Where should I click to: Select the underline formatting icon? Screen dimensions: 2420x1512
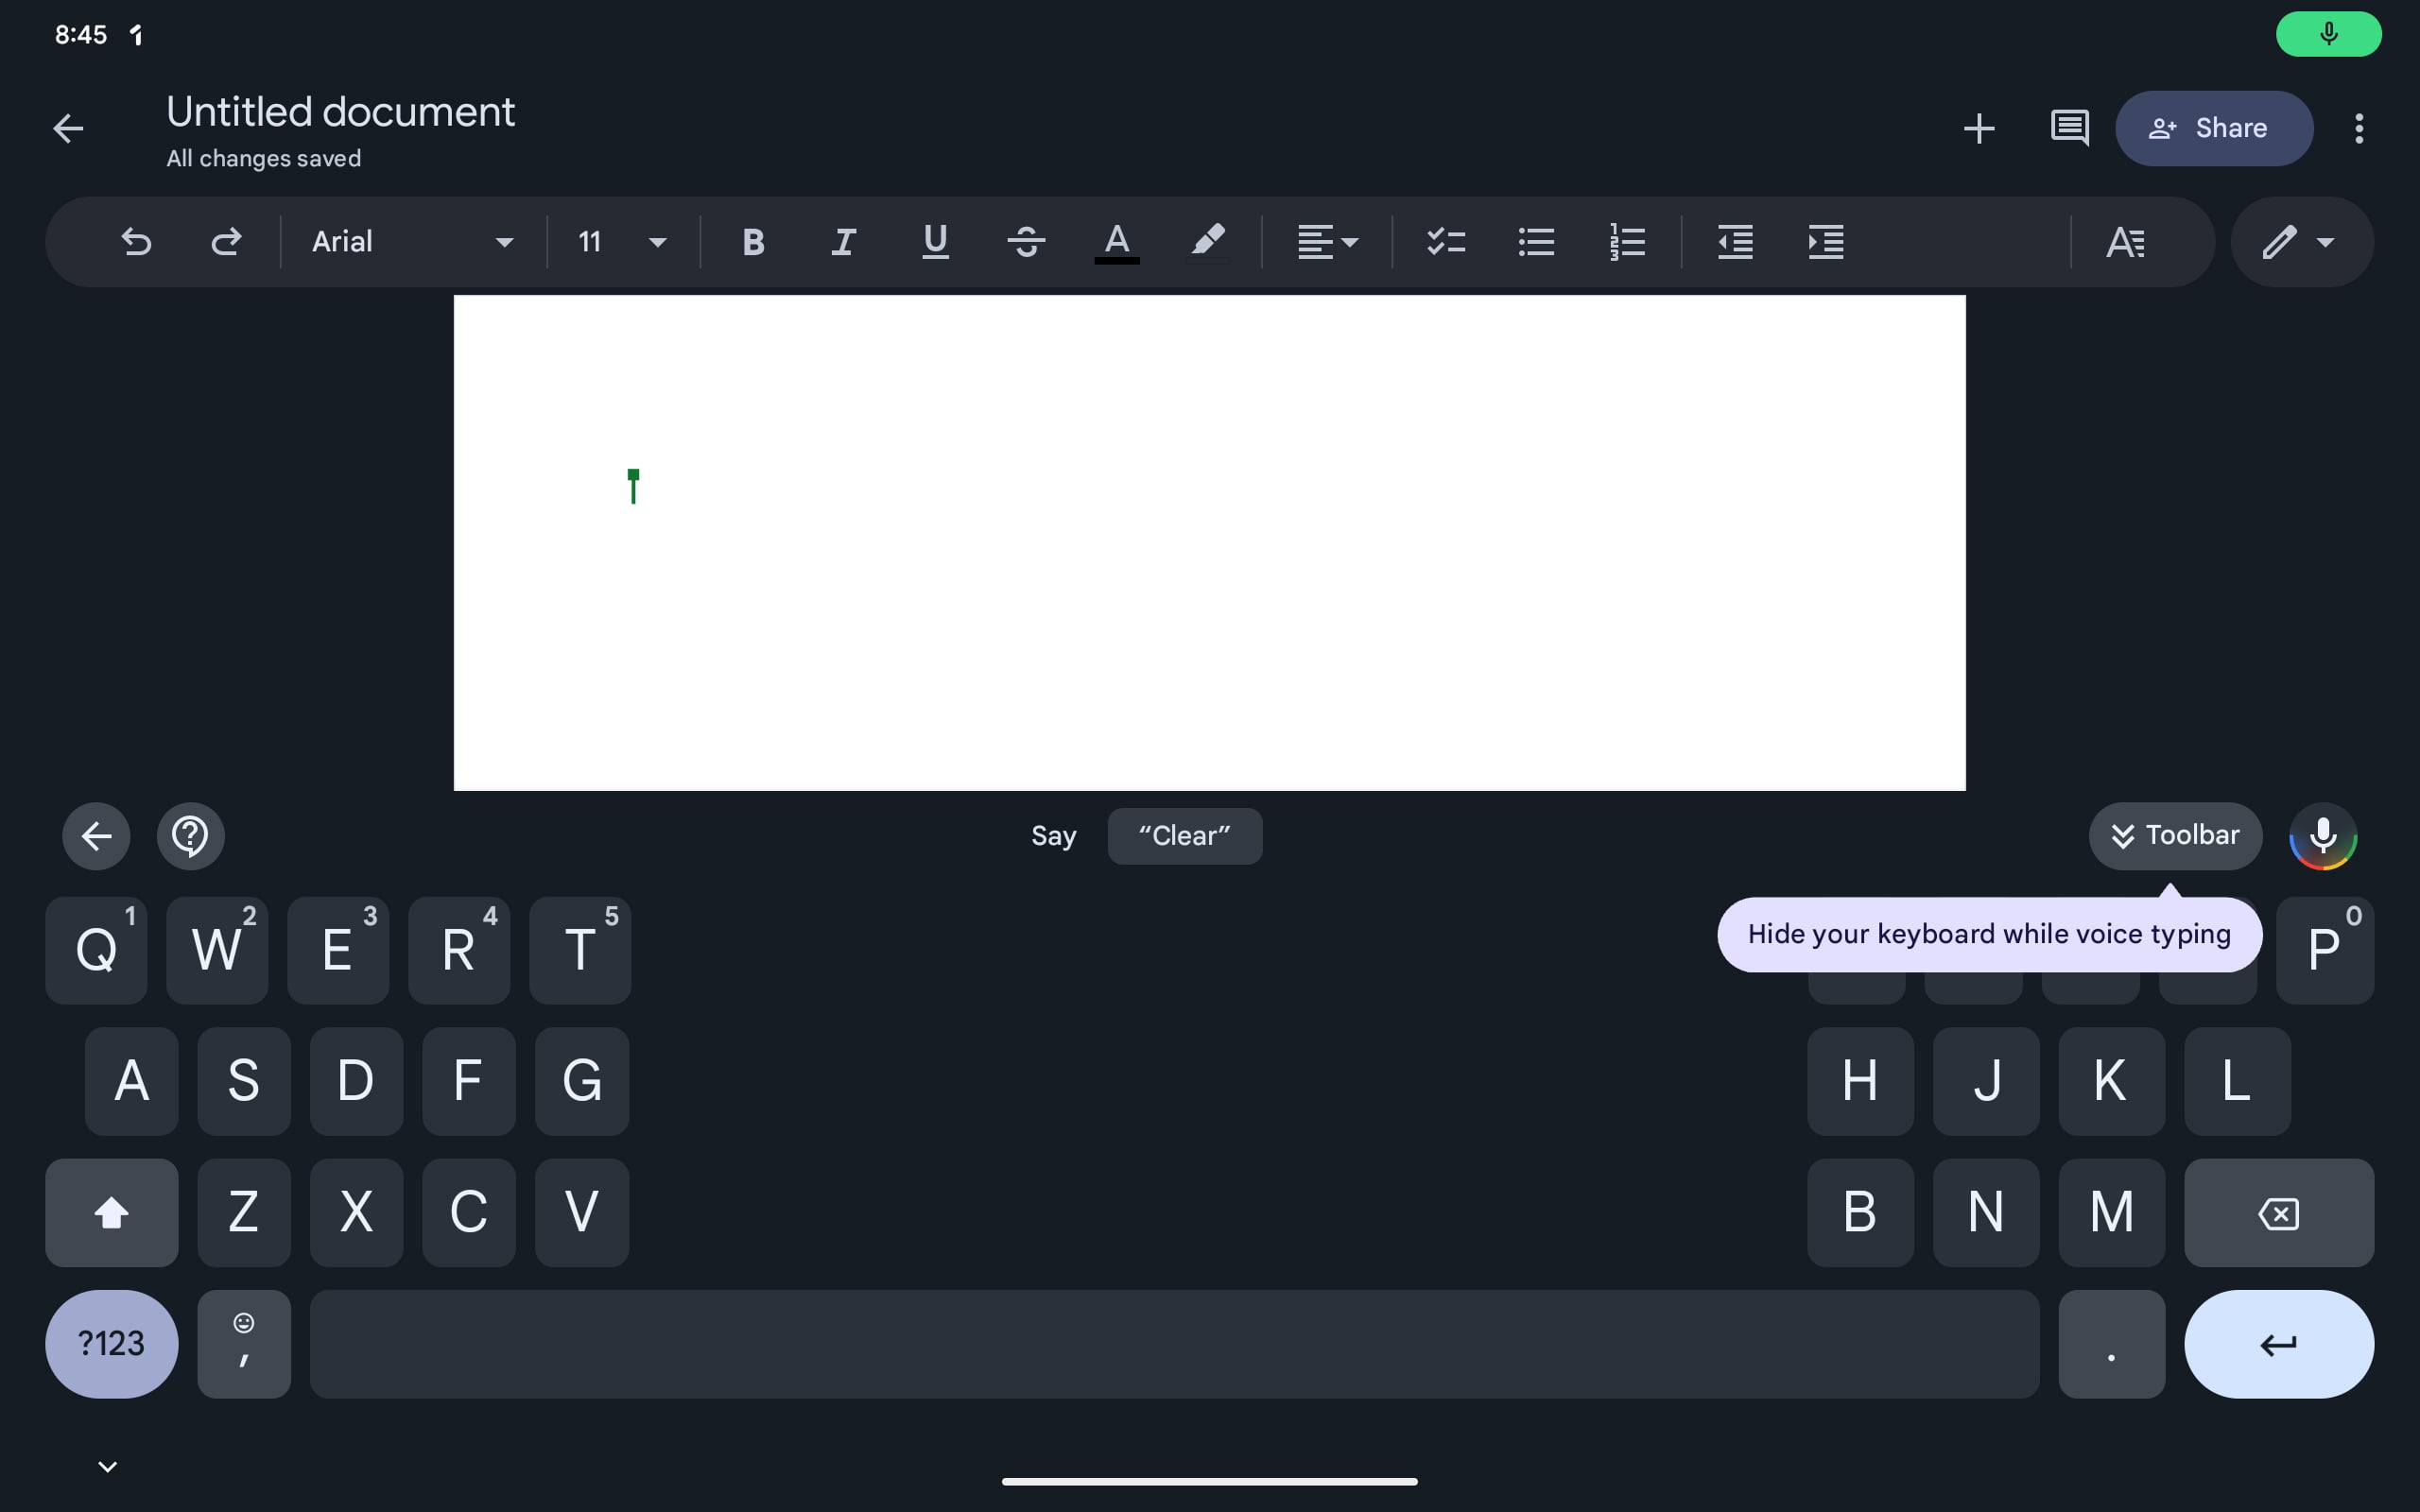pyautogui.click(x=934, y=240)
